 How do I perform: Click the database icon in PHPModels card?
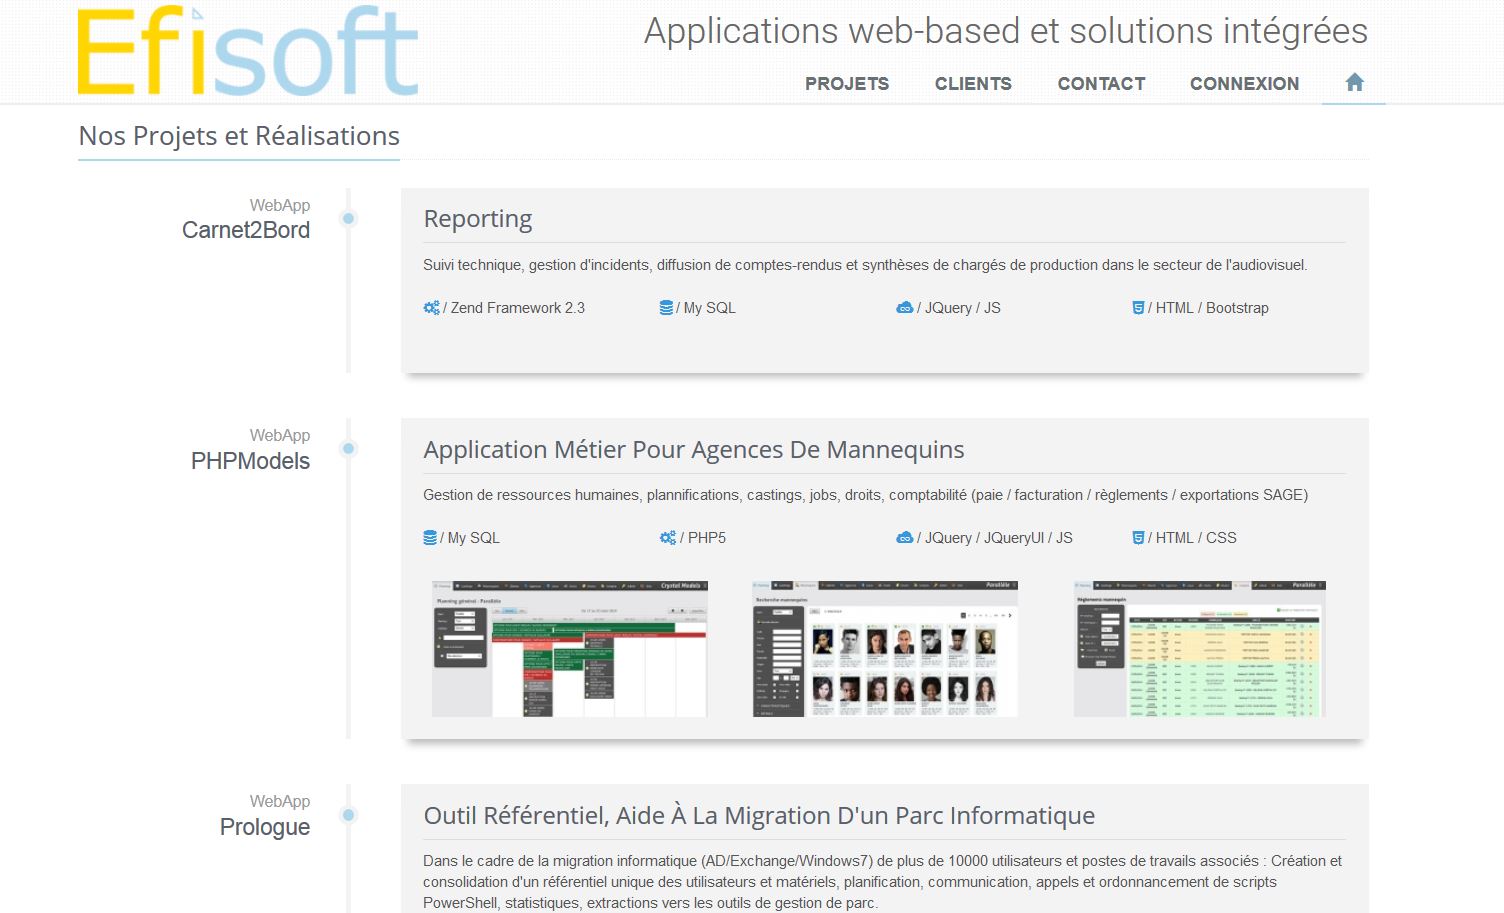(430, 538)
